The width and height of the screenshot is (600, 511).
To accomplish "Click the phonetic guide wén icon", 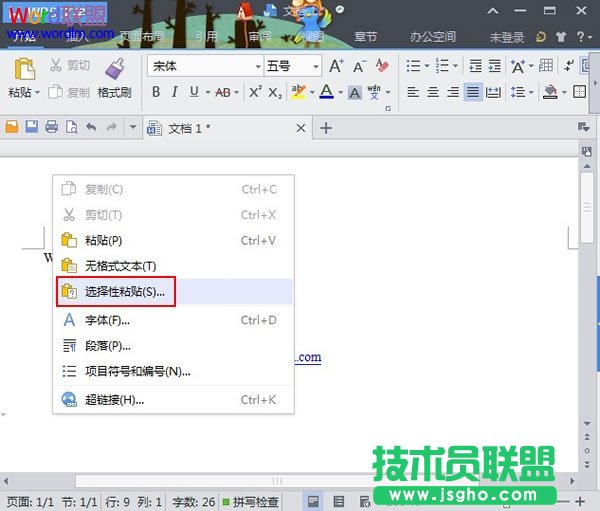I will [373, 92].
